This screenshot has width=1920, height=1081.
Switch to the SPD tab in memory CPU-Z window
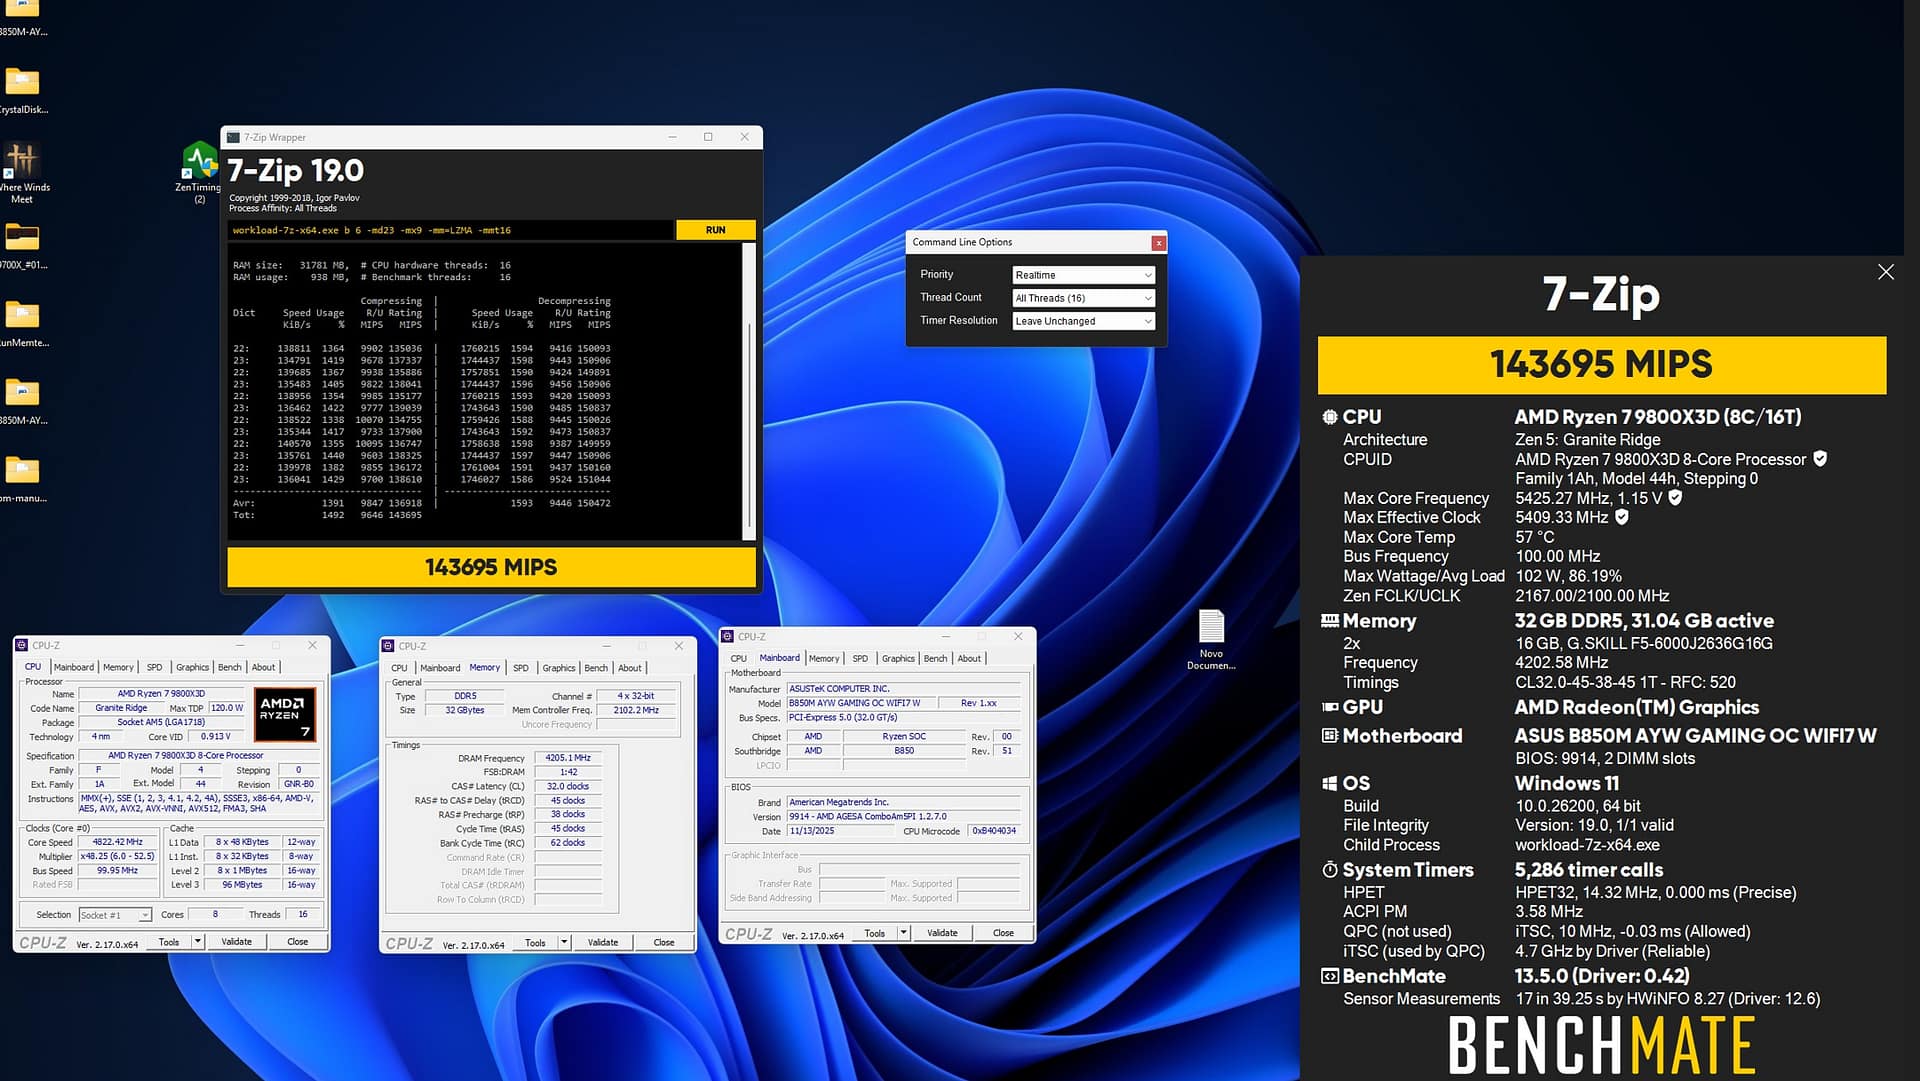pos(521,668)
